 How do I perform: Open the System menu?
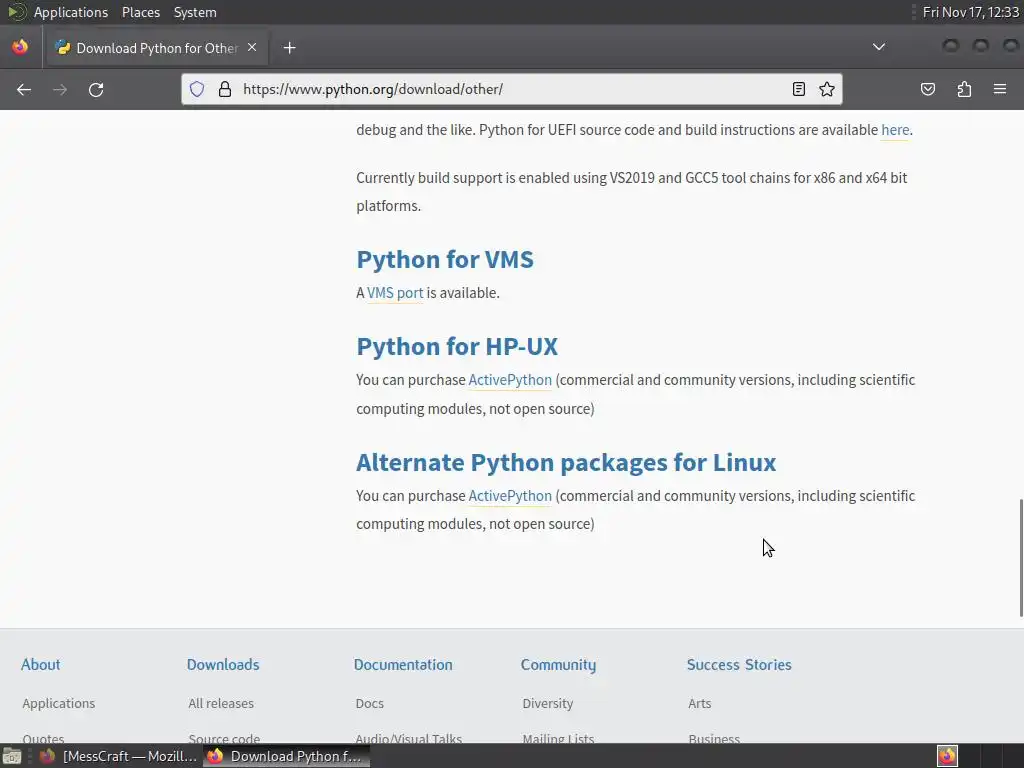pos(195,12)
